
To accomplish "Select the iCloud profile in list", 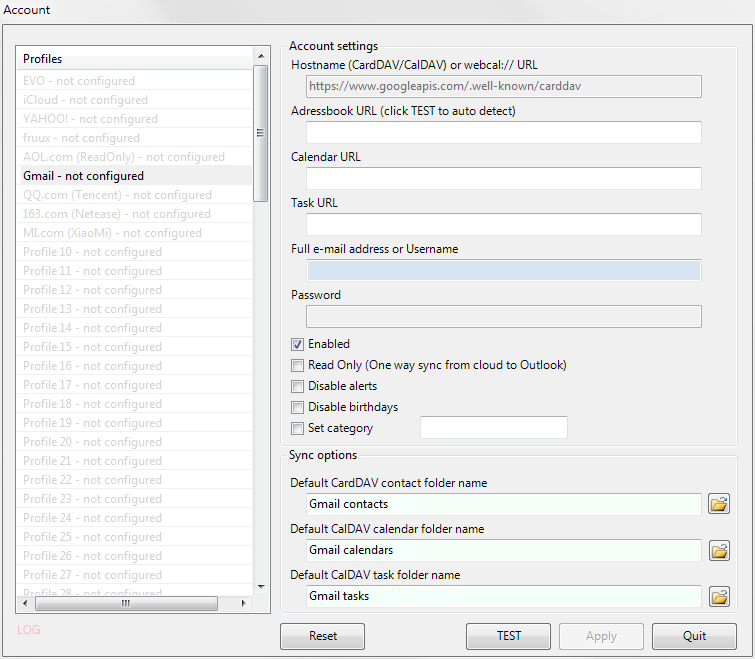I will click(85, 100).
